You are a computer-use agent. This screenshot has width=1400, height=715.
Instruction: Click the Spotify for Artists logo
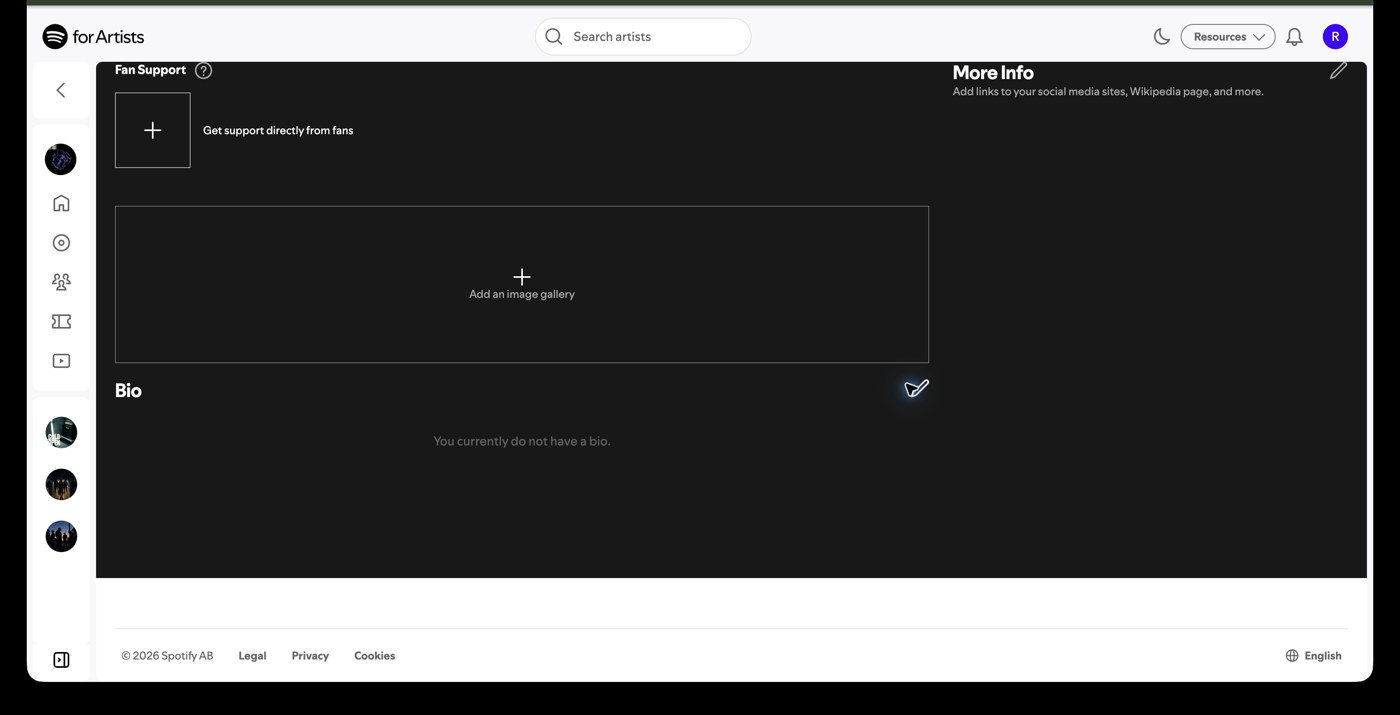(93, 37)
